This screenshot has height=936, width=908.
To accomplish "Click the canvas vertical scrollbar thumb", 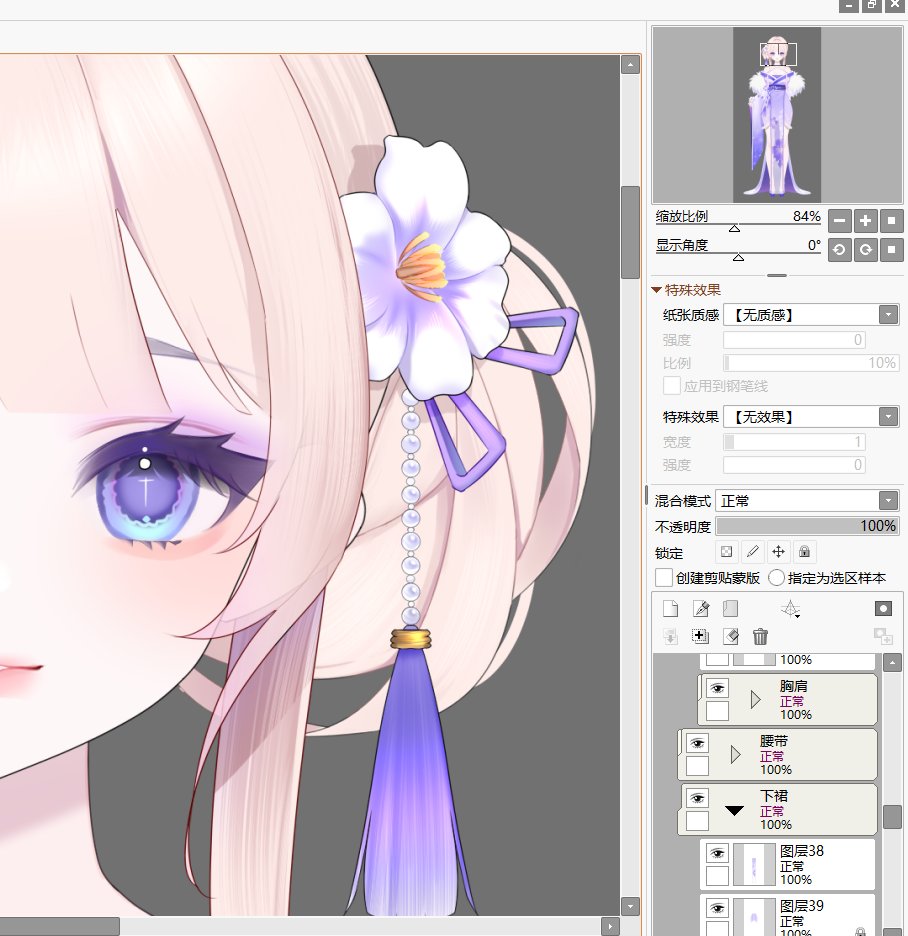I will coord(630,232).
